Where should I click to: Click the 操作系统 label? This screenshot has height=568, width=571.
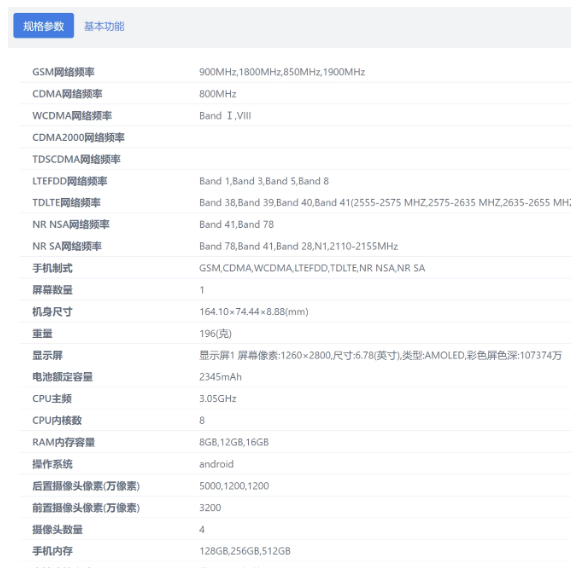(x=52, y=465)
